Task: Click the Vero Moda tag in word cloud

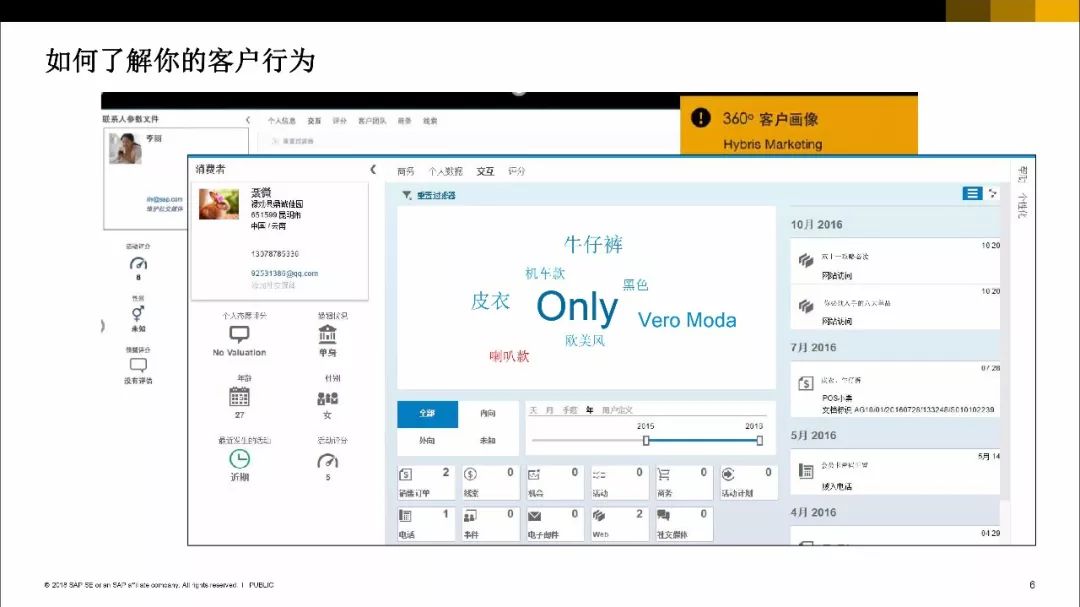Action: click(x=687, y=320)
